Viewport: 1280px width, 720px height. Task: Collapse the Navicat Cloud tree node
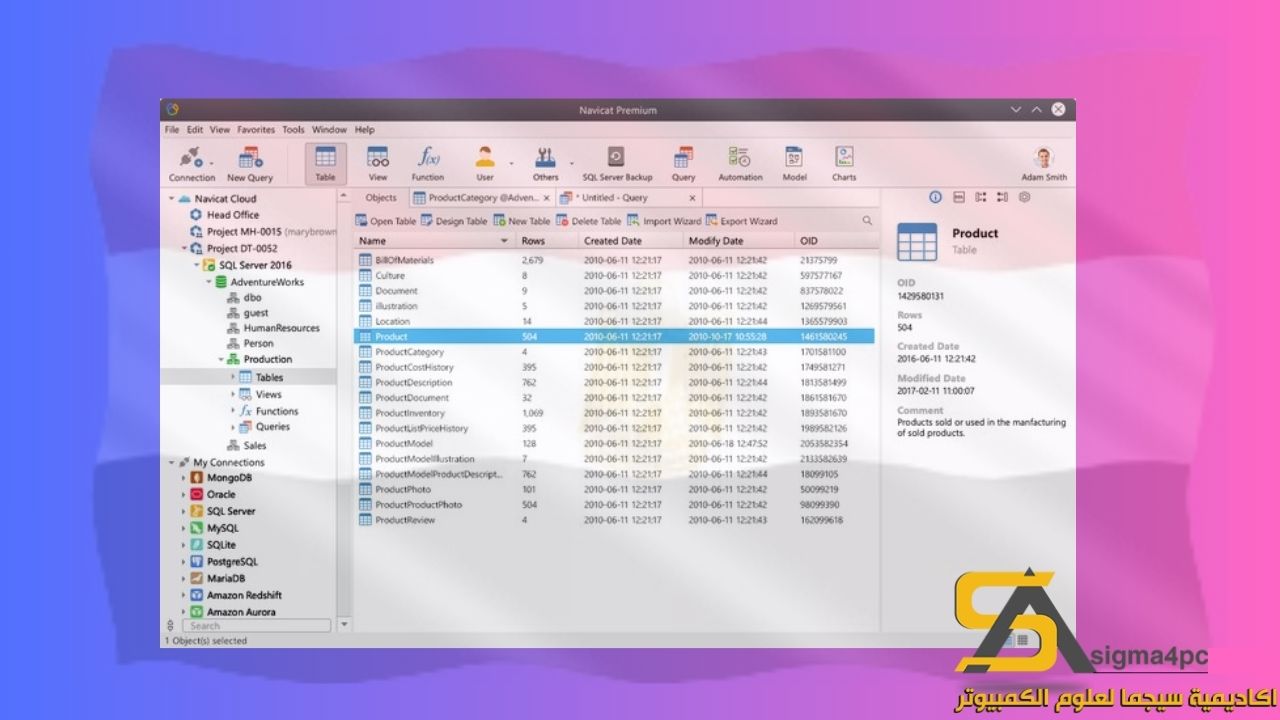(172, 199)
